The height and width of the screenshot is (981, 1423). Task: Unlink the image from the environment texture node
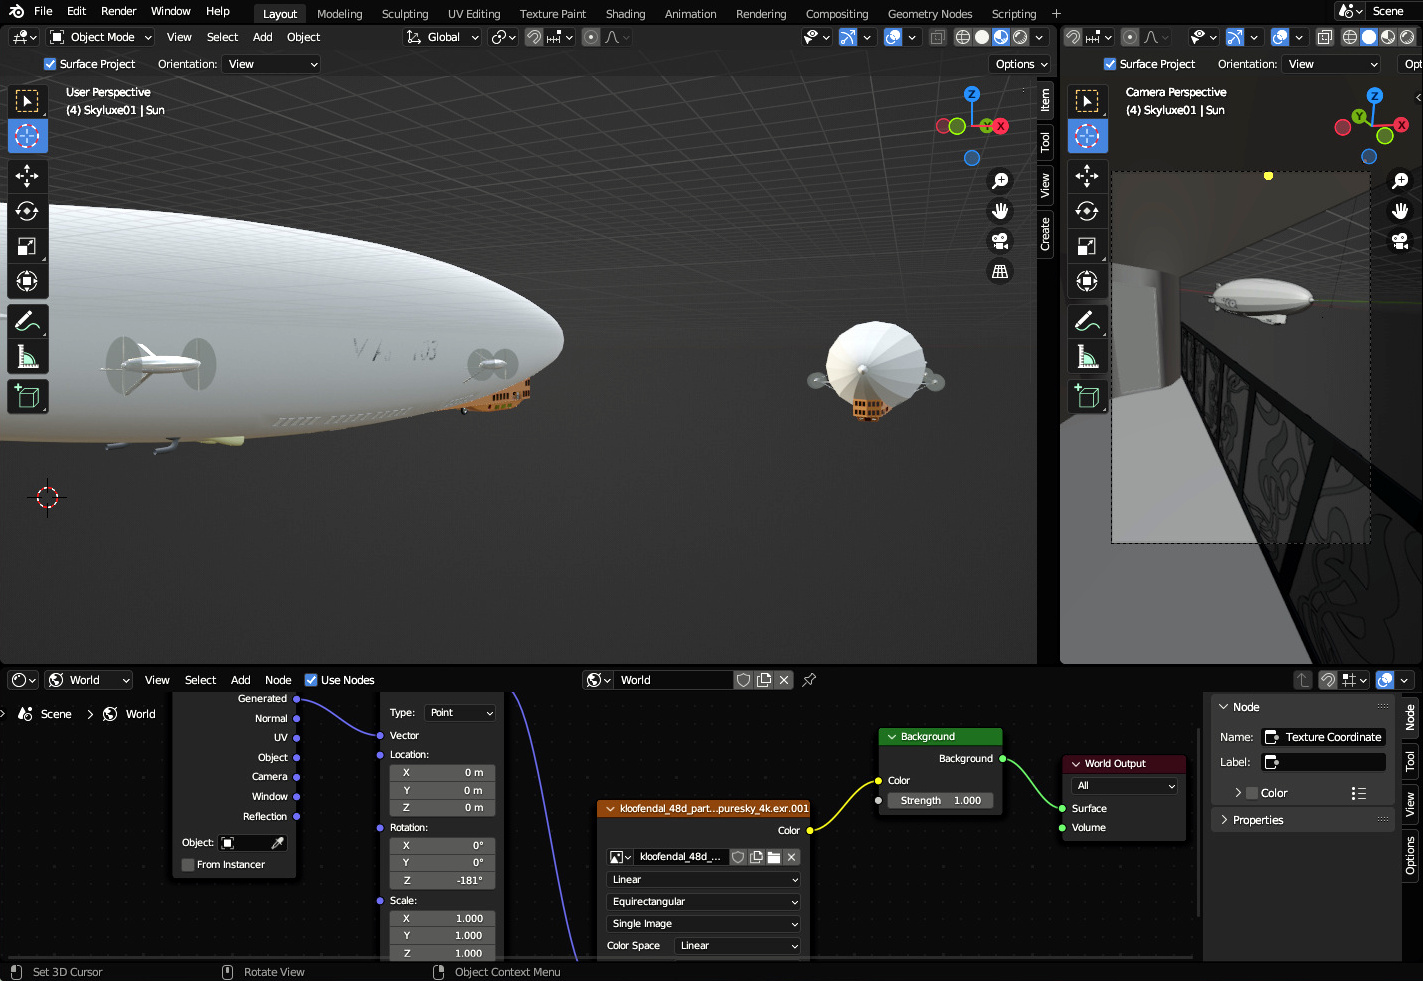click(x=791, y=857)
